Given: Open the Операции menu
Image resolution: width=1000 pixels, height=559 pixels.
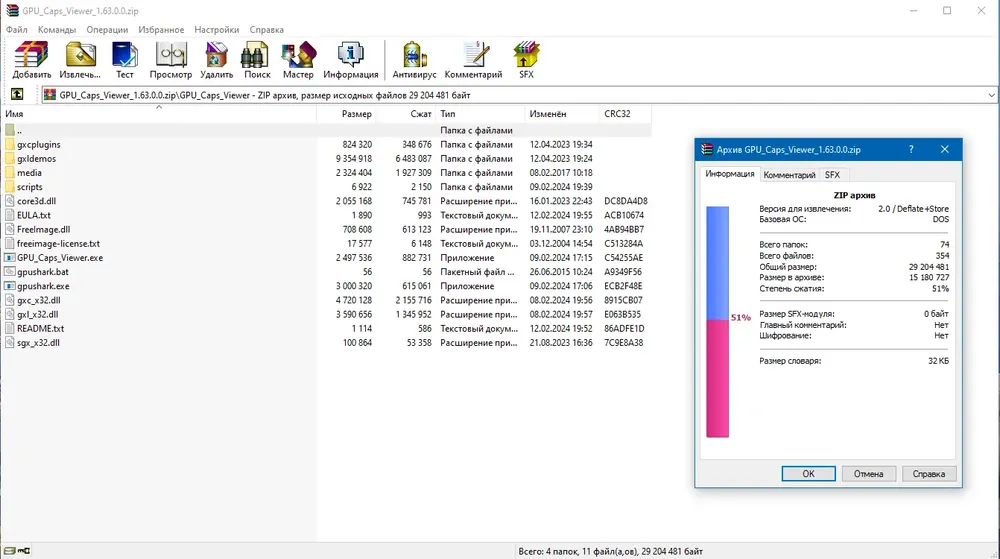Looking at the screenshot, I should [x=107, y=29].
